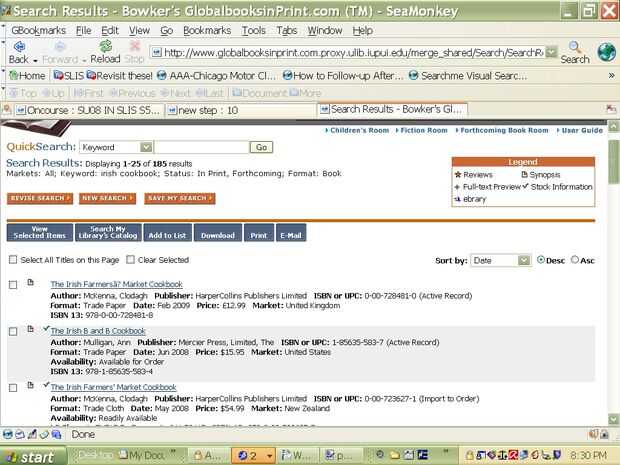
Task: Click the SeaMonkey globe throbber icon
Action: click(606, 52)
